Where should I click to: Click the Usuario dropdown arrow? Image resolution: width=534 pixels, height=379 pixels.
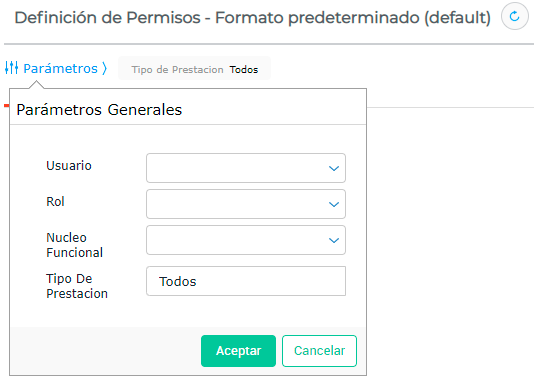click(334, 168)
